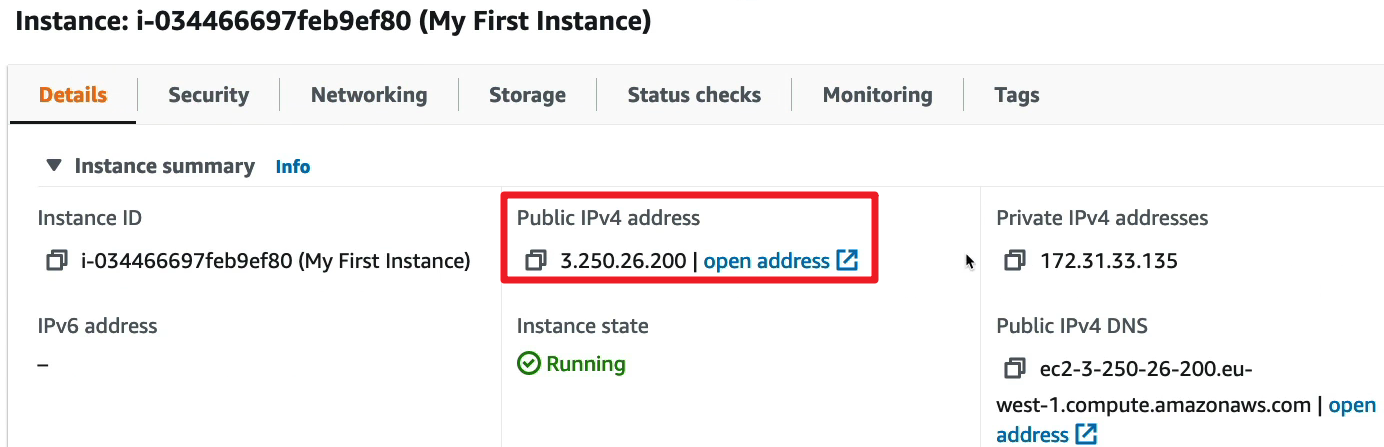
Task: Copy the Instance ID with copy icon
Action: tap(56, 261)
